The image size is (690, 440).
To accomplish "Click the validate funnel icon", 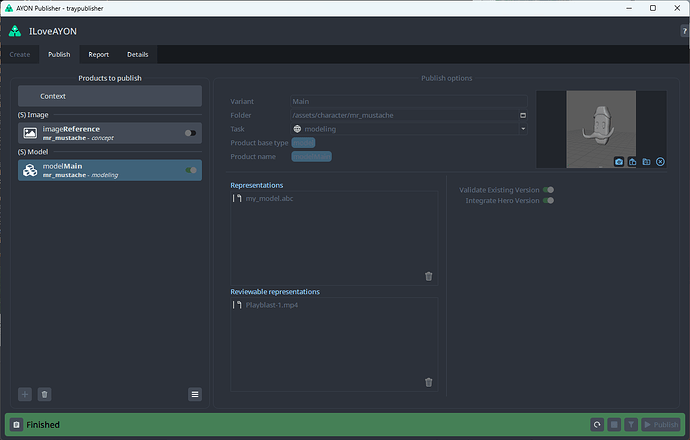I will [x=631, y=425].
